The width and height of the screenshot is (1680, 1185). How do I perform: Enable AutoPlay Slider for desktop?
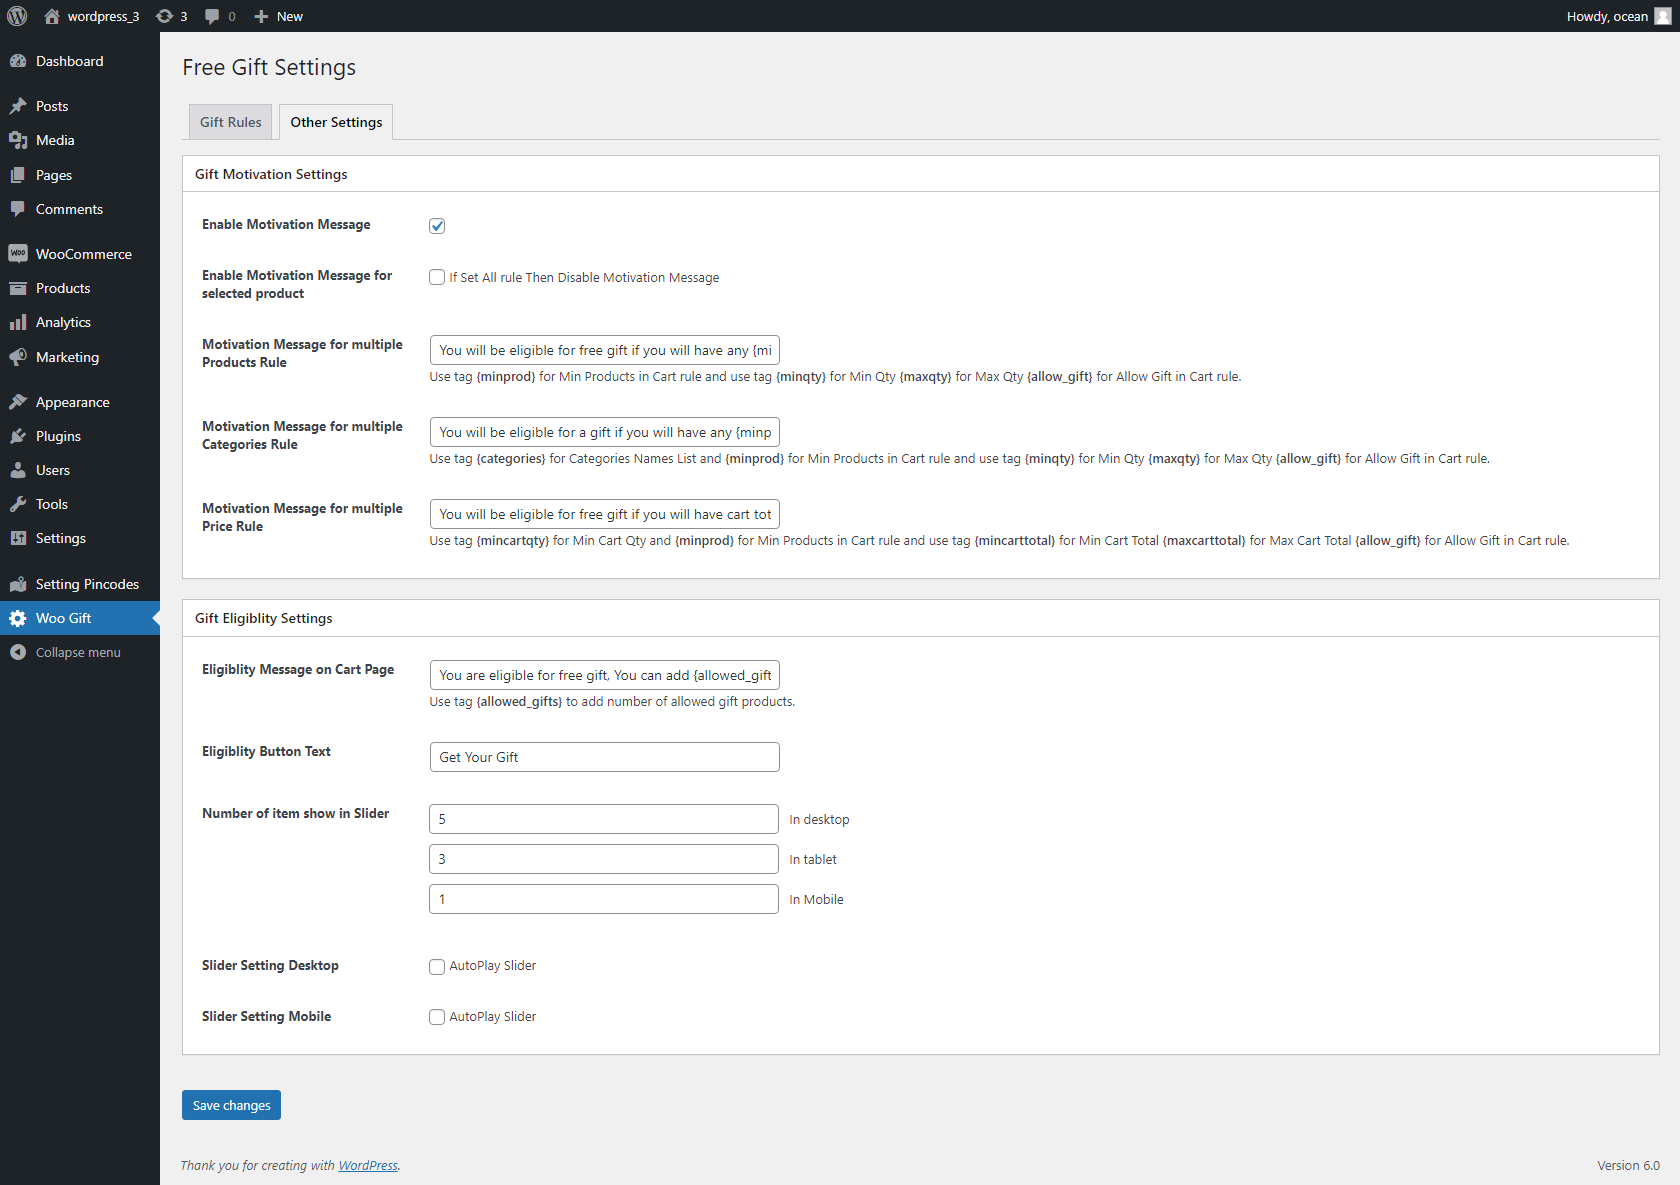point(437,966)
